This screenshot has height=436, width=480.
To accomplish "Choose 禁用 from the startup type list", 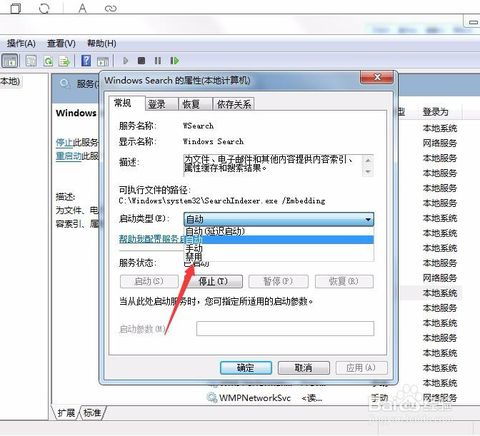I will tap(194, 257).
